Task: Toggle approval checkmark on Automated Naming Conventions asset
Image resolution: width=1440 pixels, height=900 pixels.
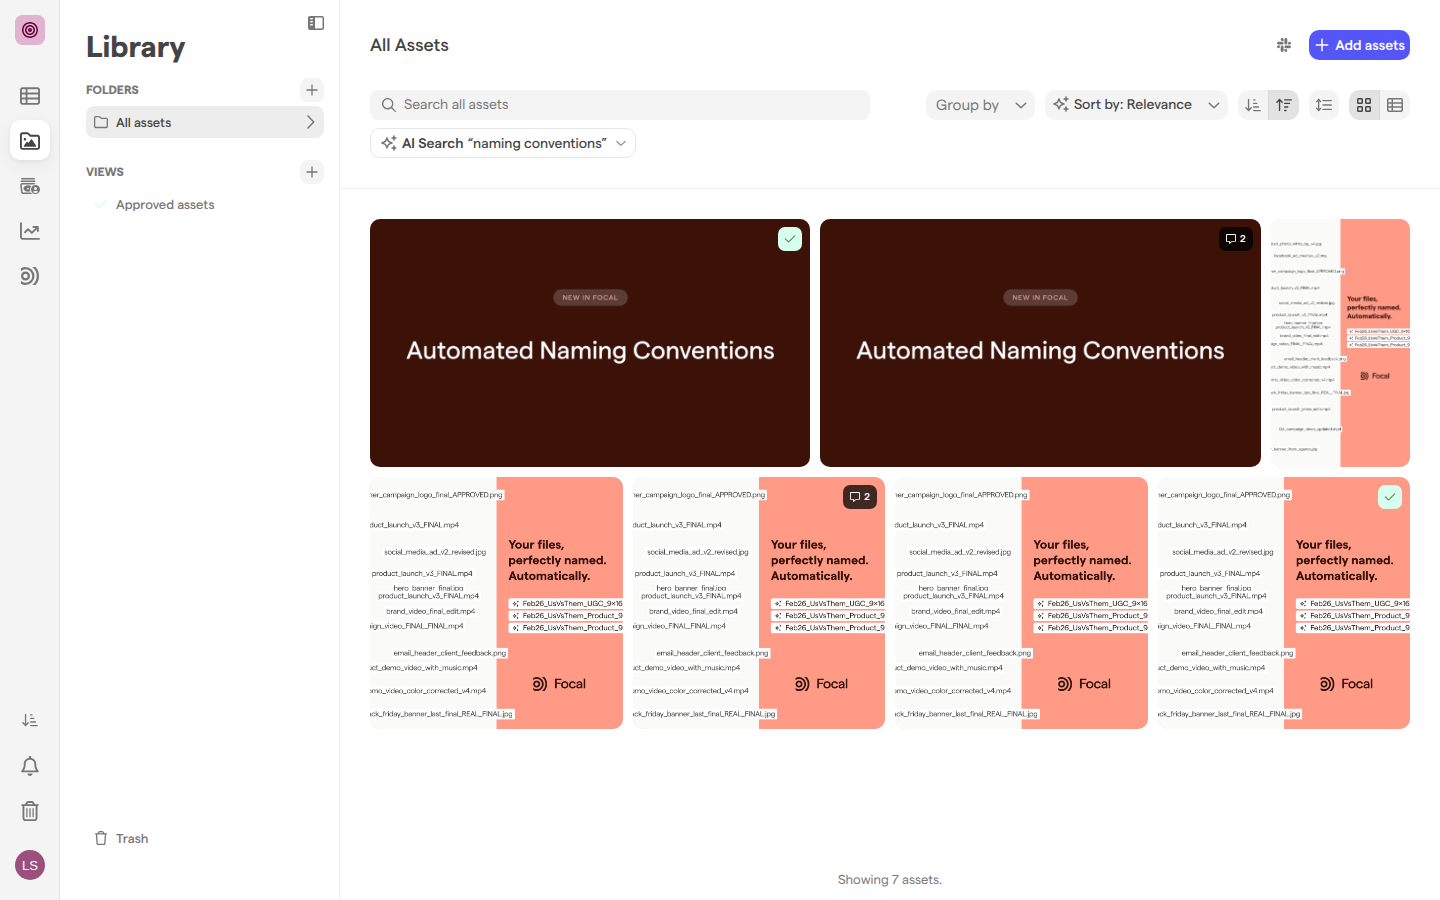Action: pyautogui.click(x=790, y=239)
